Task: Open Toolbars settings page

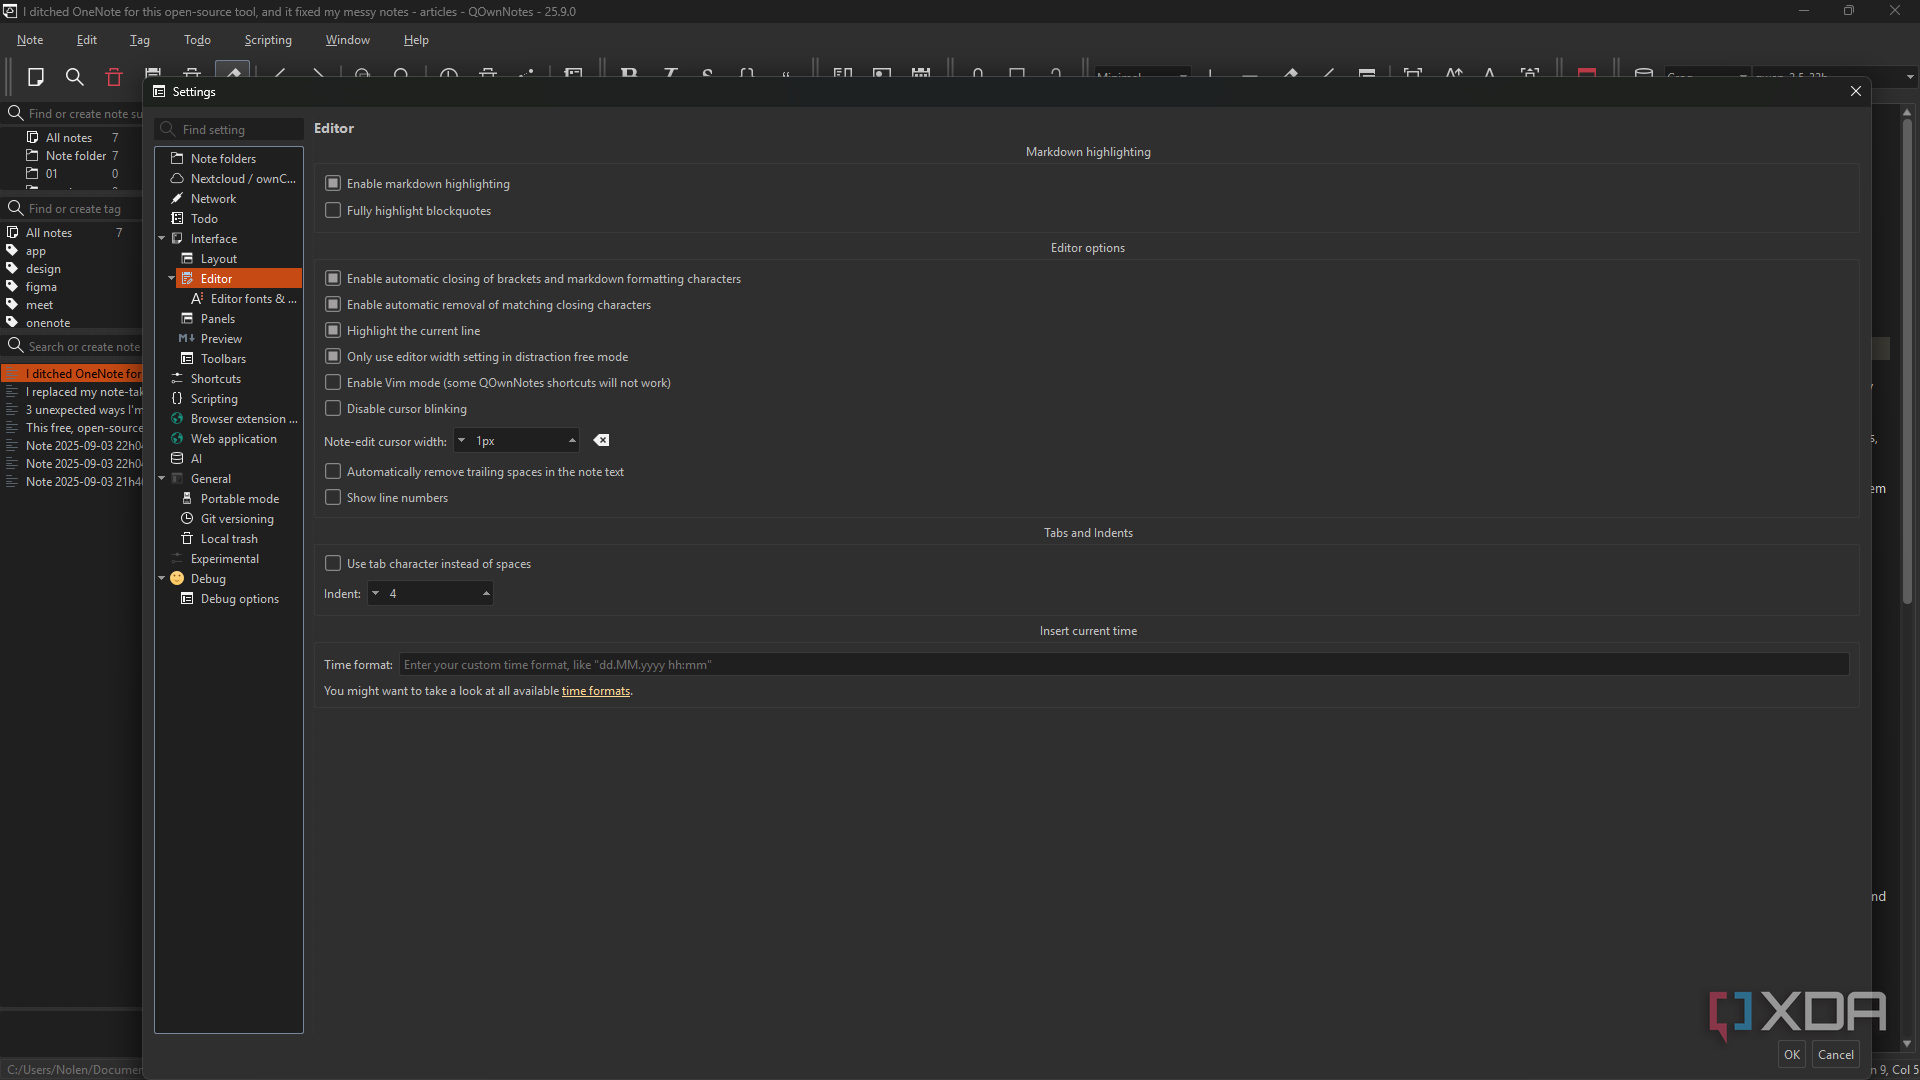Action: point(223,359)
